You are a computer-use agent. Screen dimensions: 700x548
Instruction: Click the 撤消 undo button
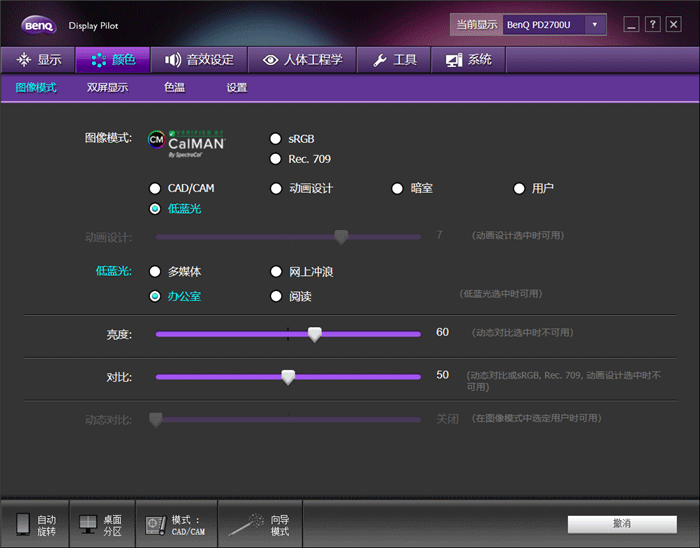(622, 524)
